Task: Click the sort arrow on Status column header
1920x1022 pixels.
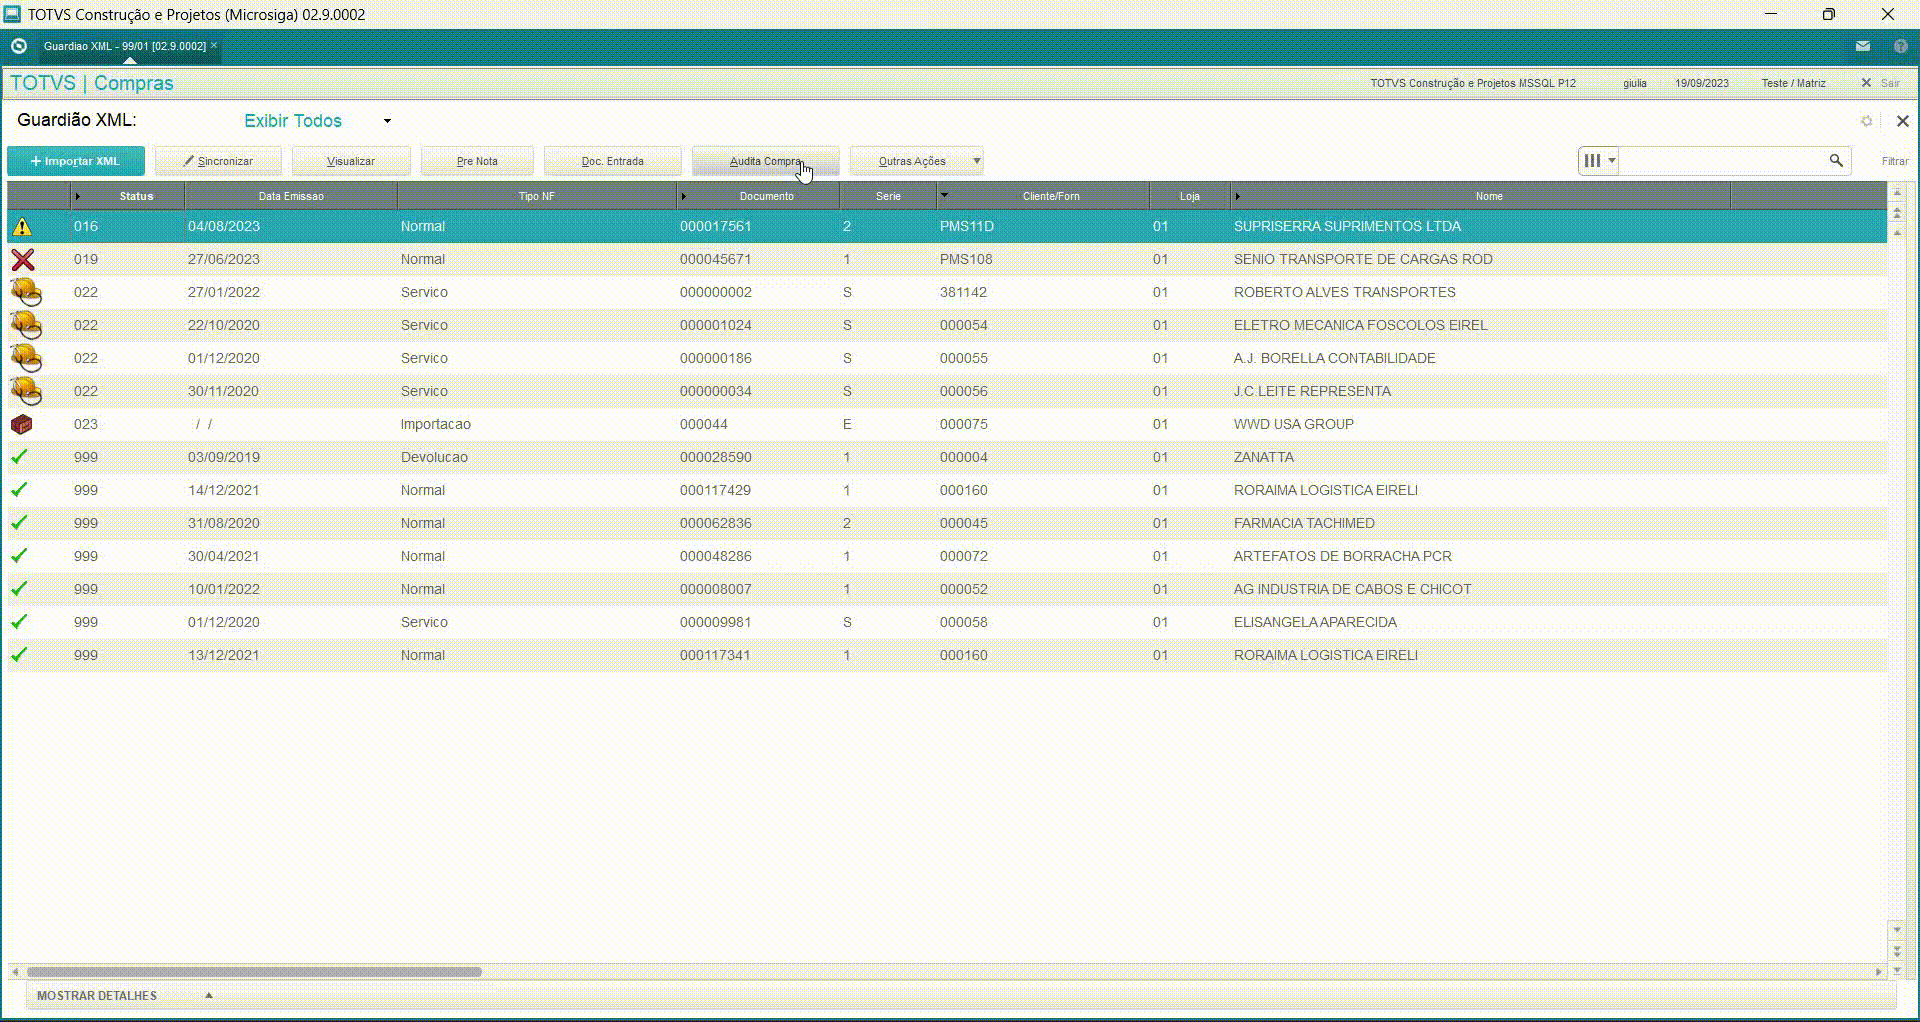Action: coord(77,196)
